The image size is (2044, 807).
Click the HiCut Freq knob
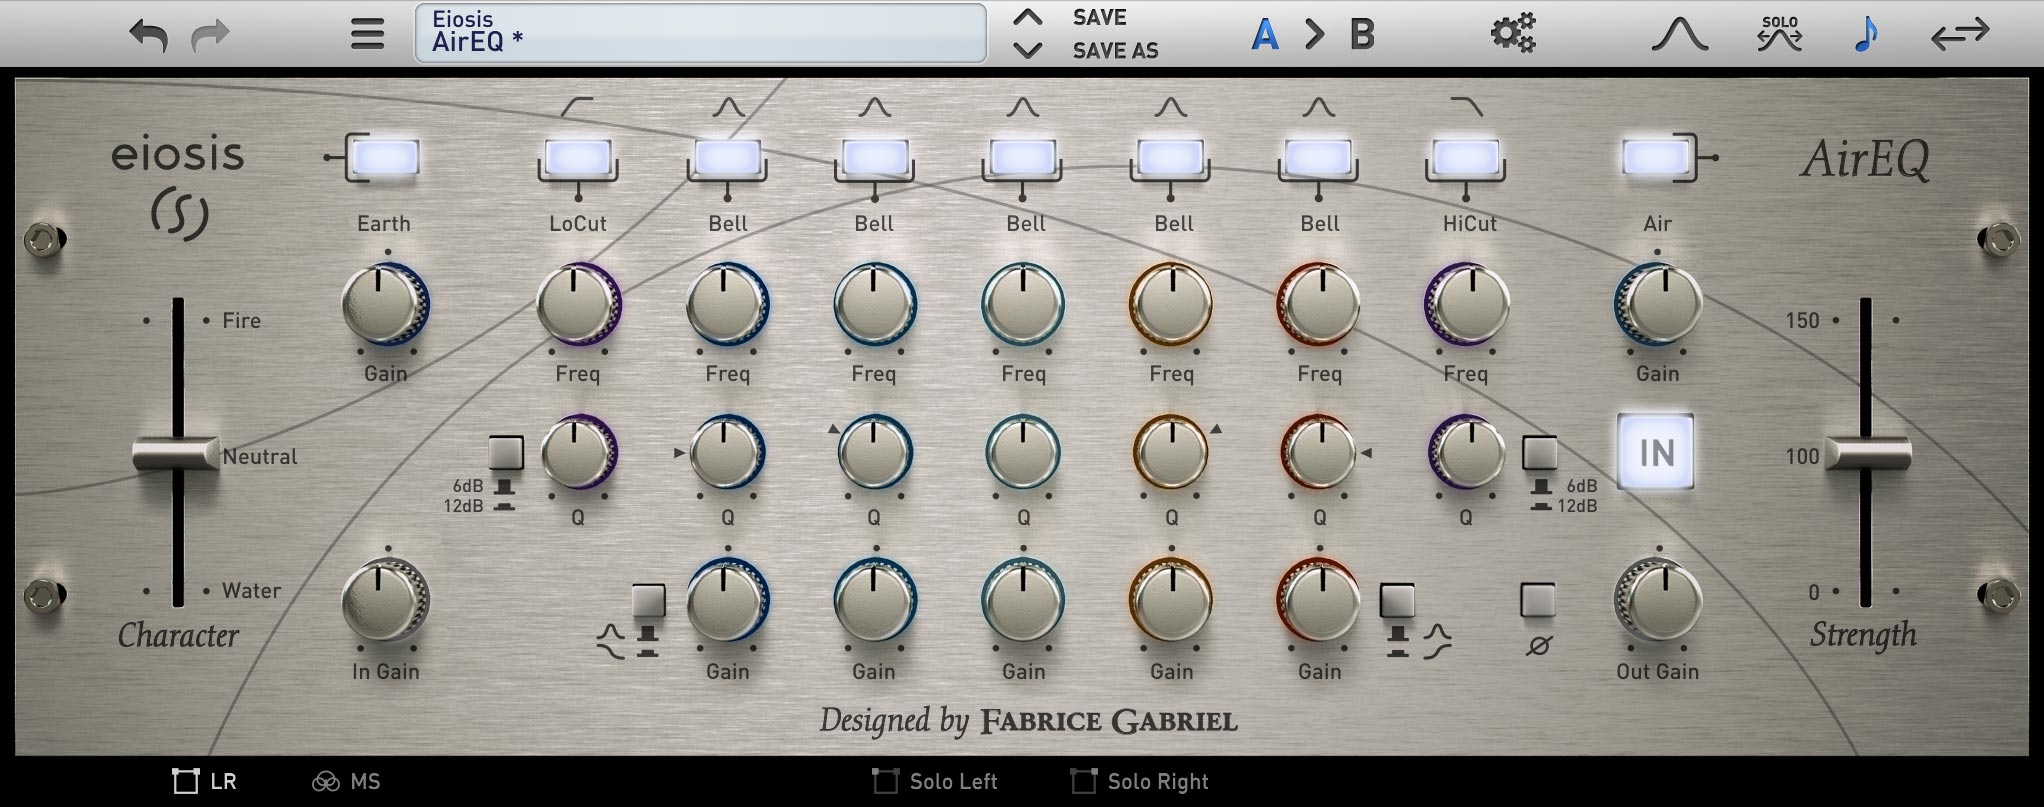click(x=1466, y=304)
